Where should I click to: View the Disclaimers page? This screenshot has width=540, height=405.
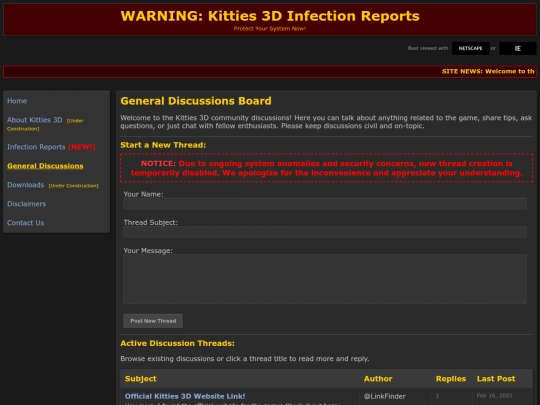click(27, 204)
